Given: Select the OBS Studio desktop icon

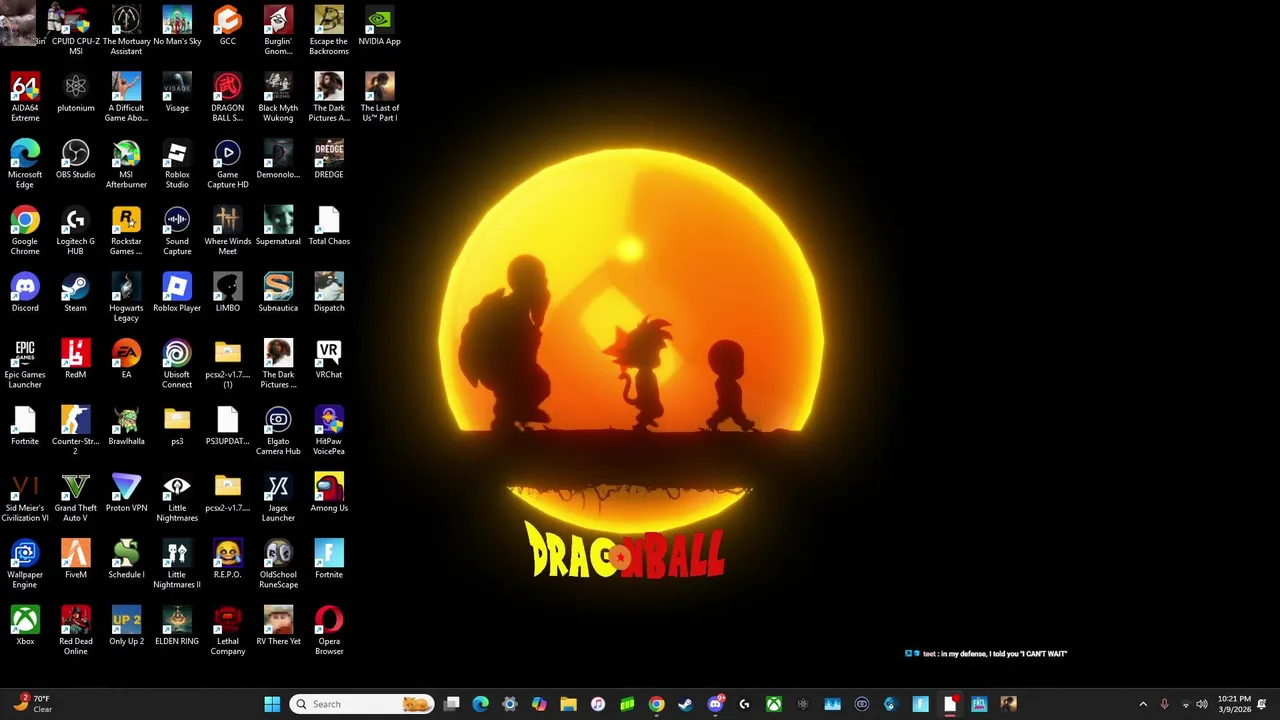Looking at the screenshot, I should (x=76, y=160).
